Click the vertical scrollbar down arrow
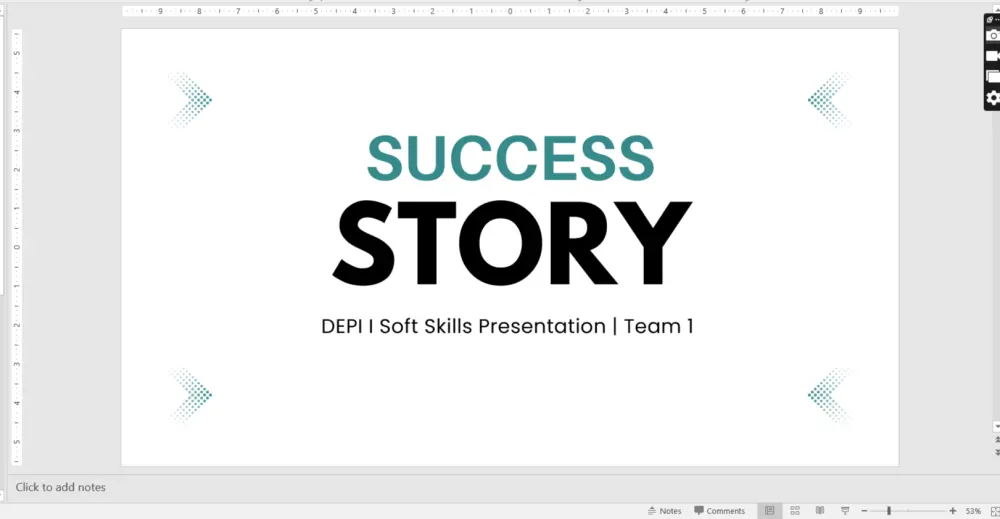Viewport: 1000px width, 519px height. (997, 427)
